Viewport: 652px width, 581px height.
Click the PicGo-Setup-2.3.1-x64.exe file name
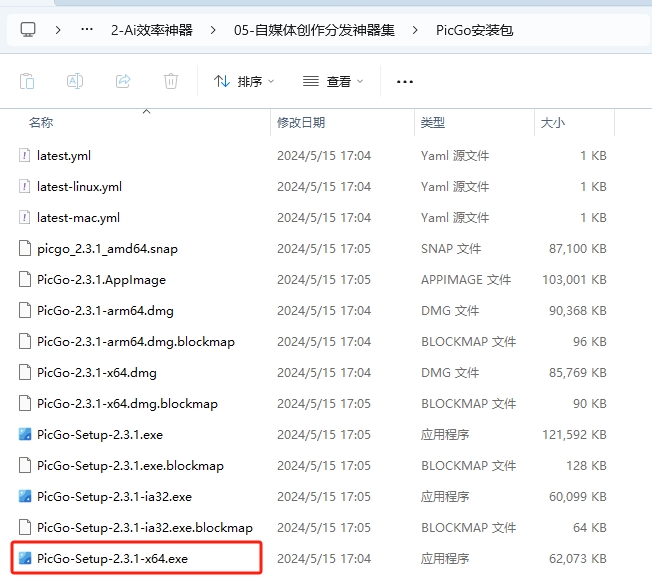coord(112,559)
